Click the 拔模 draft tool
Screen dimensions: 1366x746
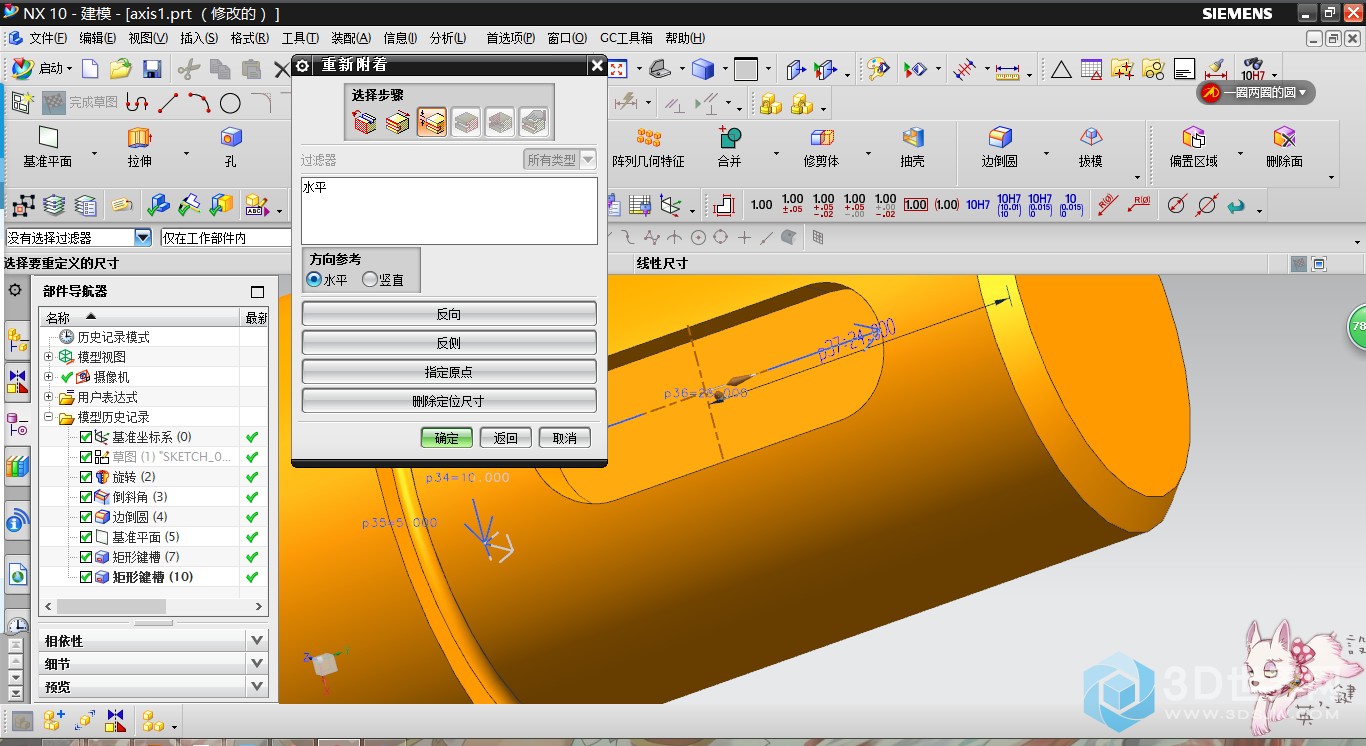1090,148
